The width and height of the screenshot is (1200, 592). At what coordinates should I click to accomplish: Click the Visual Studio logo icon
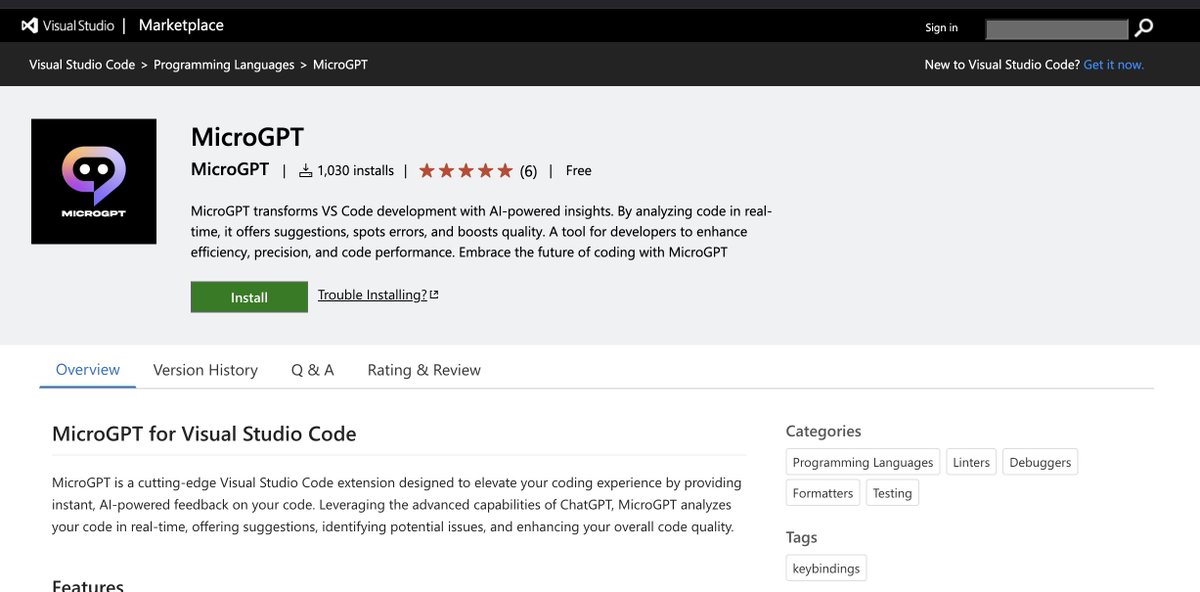tap(29, 26)
